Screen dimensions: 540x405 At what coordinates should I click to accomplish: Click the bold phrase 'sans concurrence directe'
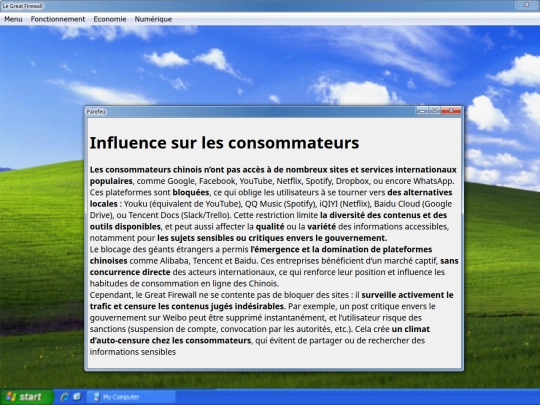(x=274, y=266)
